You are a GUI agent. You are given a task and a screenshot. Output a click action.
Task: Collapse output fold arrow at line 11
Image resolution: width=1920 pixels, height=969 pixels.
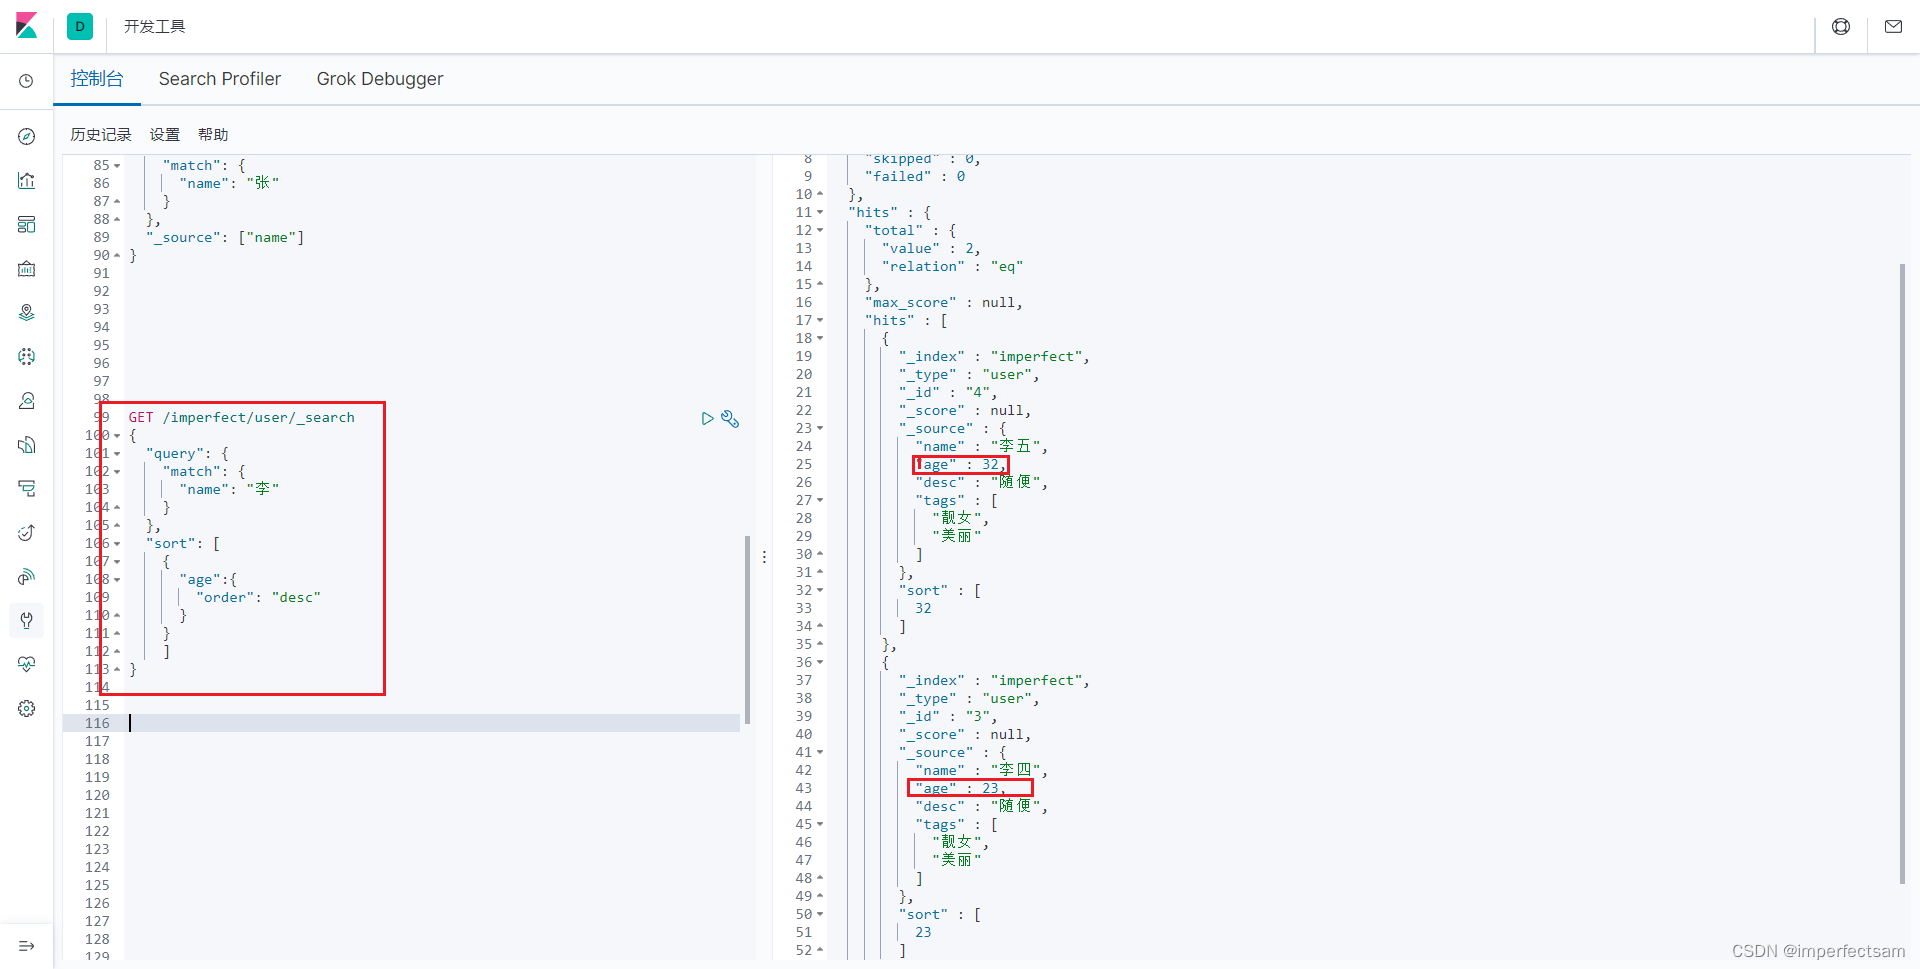pyautogui.click(x=820, y=213)
